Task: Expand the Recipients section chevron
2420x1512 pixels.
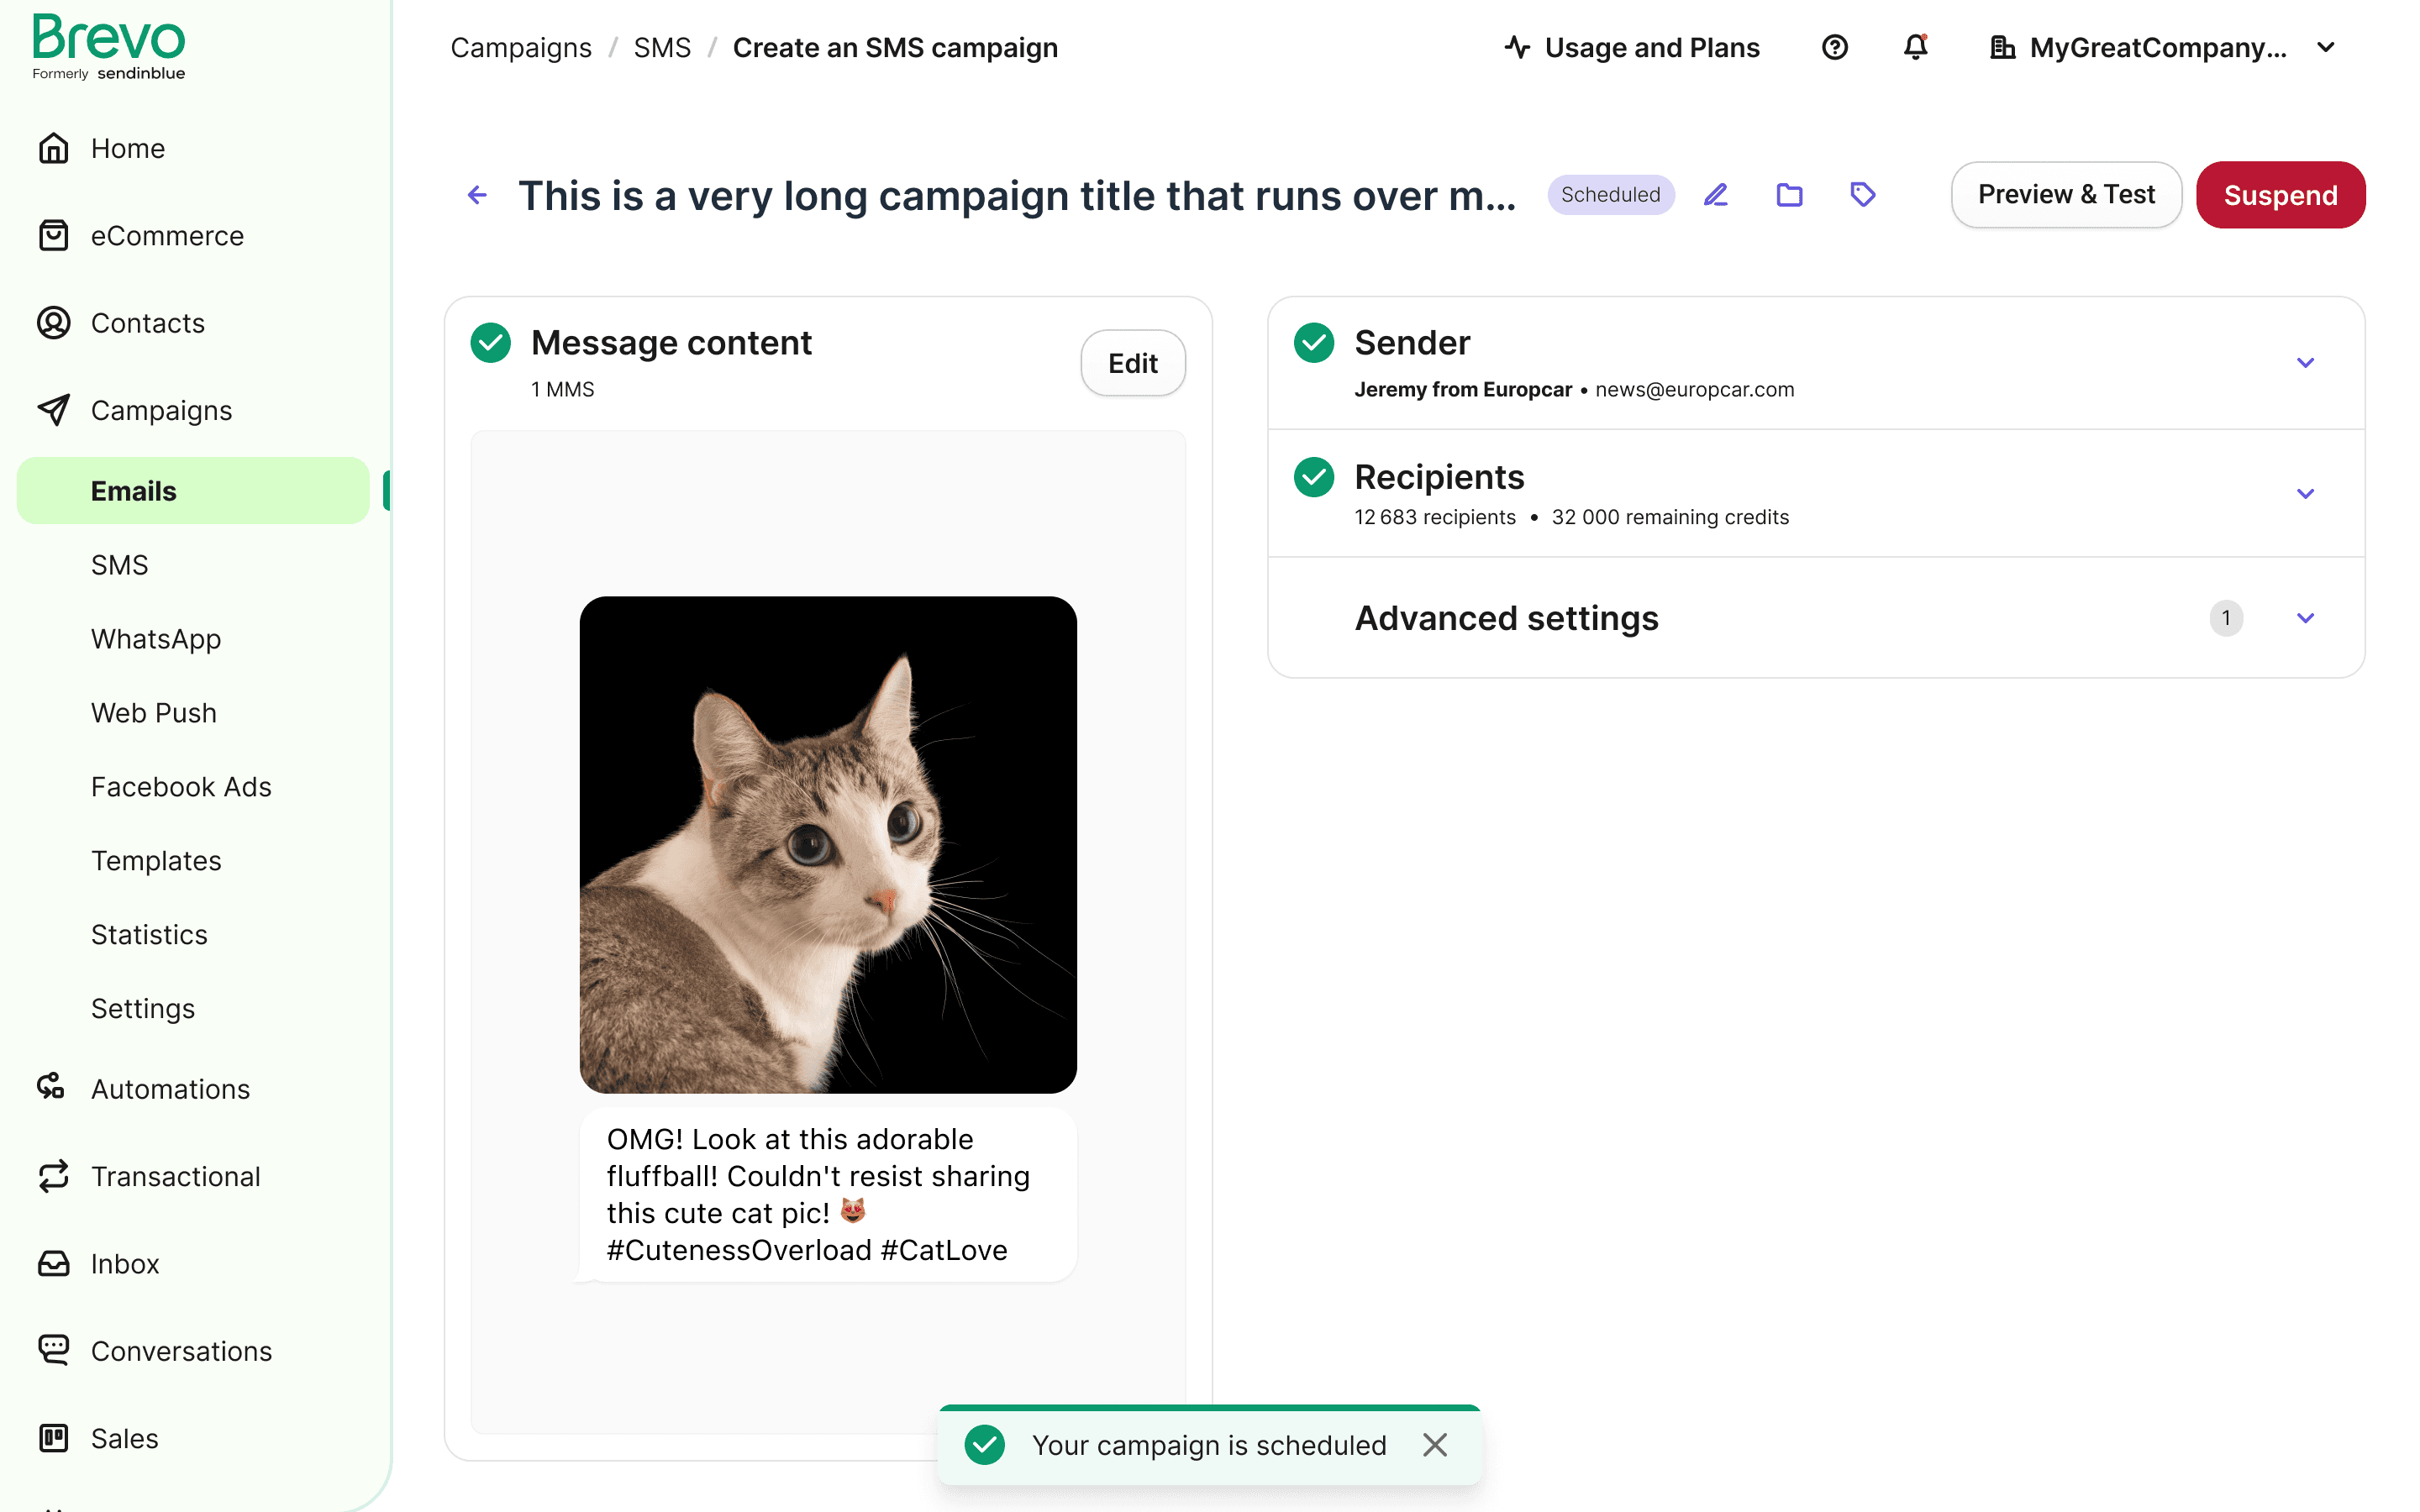Action: coord(2305,494)
